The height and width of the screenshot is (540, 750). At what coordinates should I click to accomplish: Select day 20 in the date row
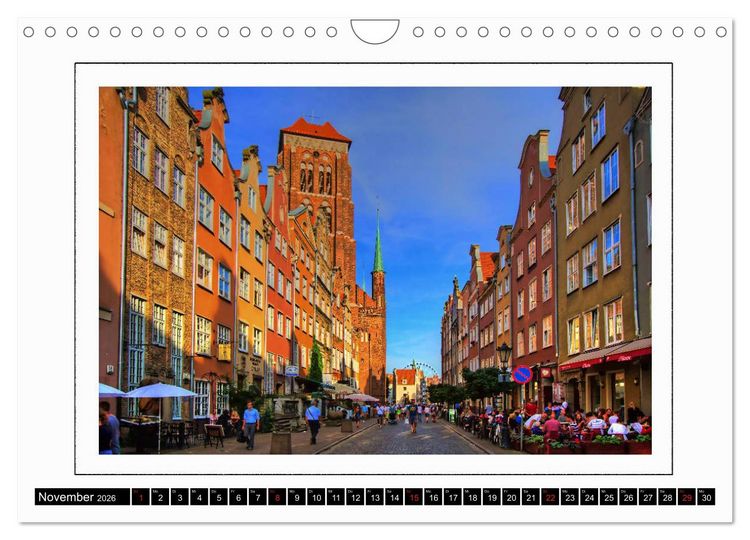[x=512, y=496]
